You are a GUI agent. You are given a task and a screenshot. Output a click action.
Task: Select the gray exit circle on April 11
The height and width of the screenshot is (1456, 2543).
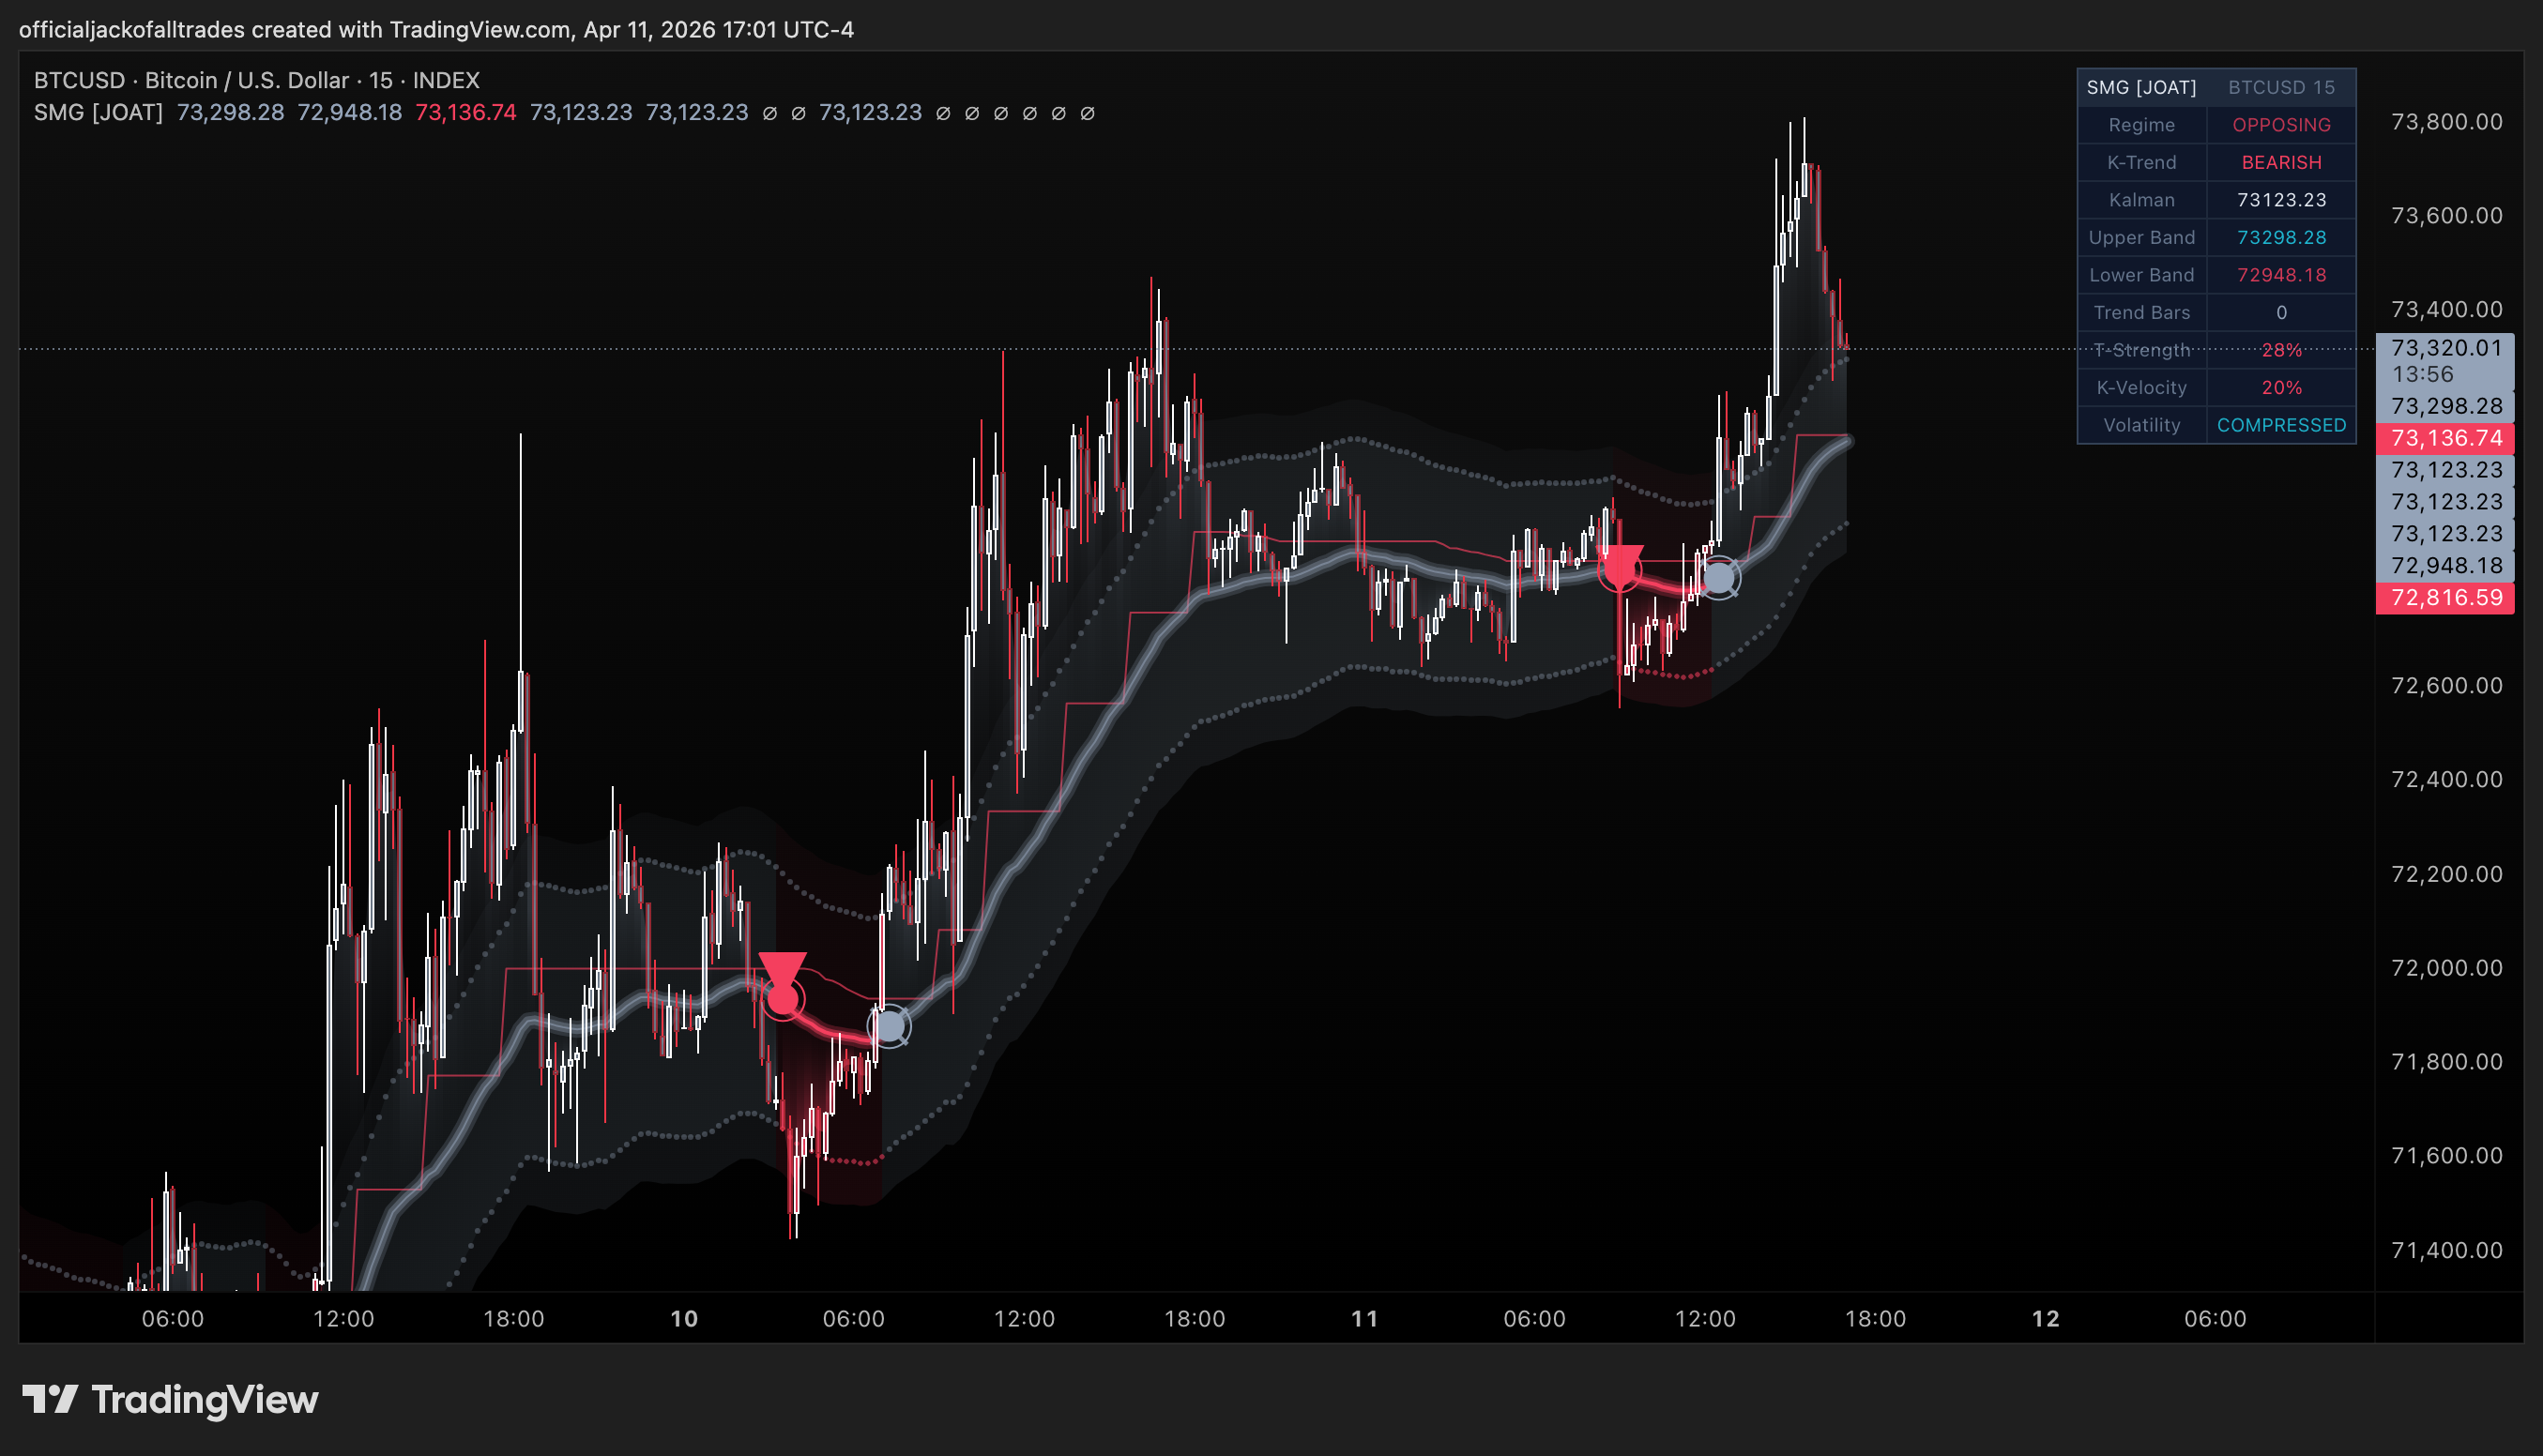coord(1719,577)
